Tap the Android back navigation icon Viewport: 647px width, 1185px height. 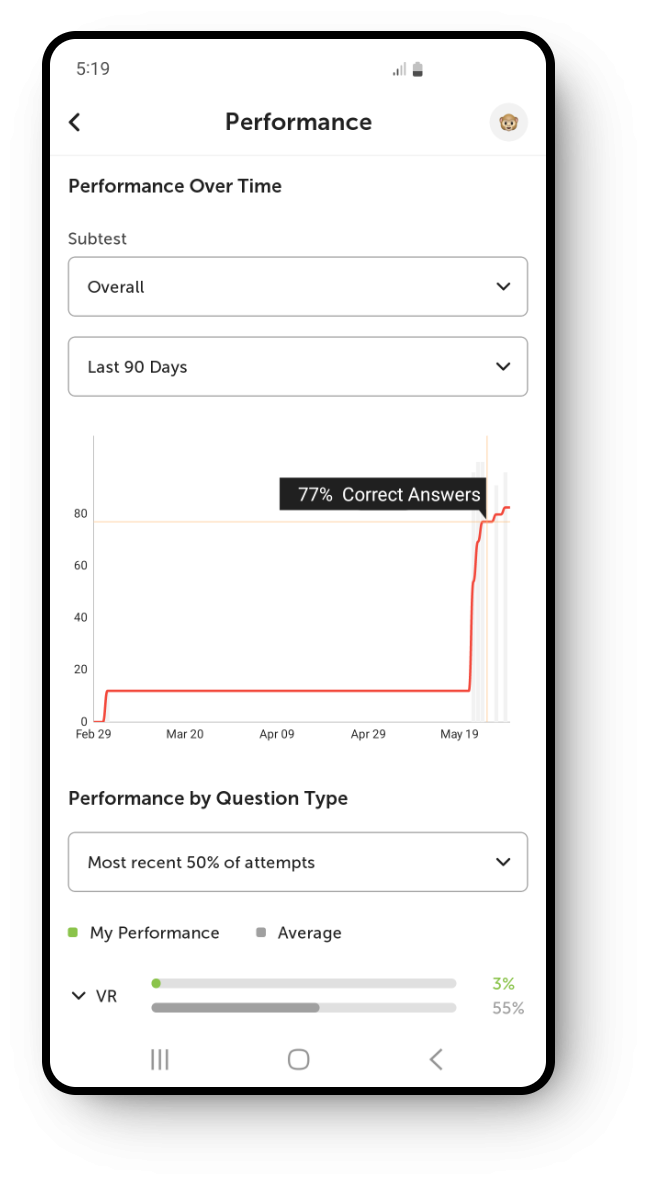coord(436,1060)
